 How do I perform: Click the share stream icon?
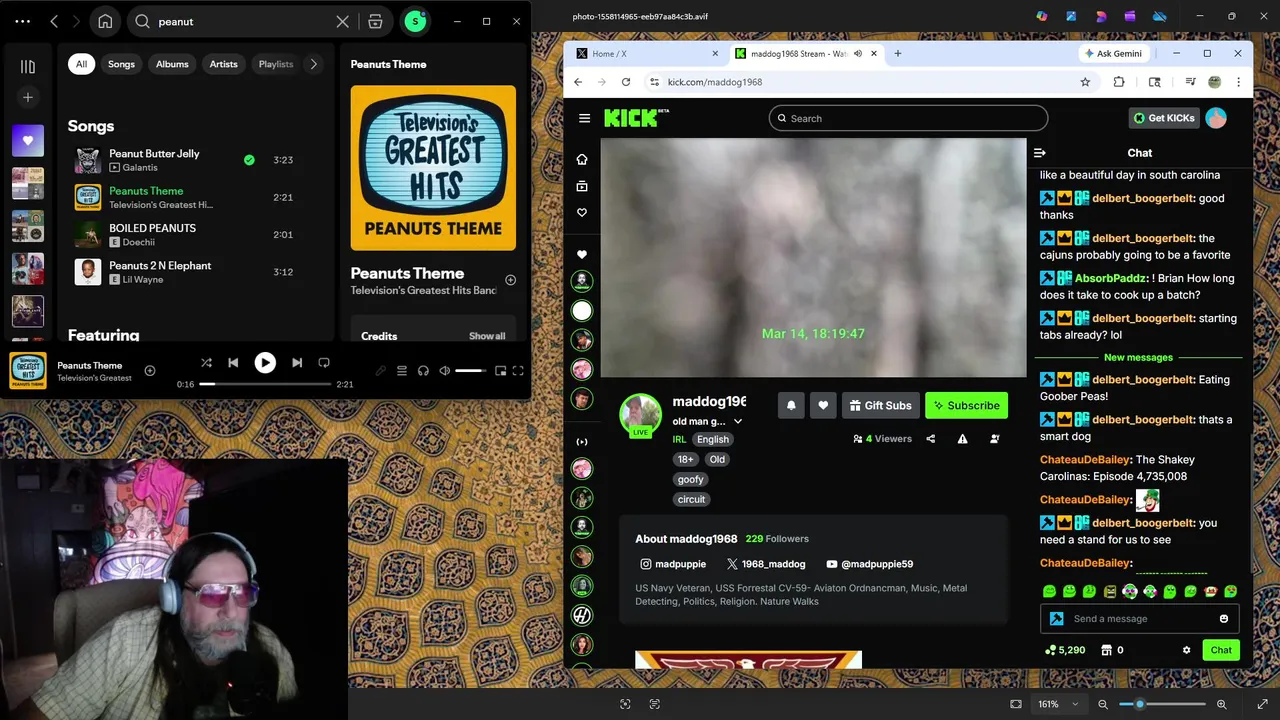click(931, 439)
